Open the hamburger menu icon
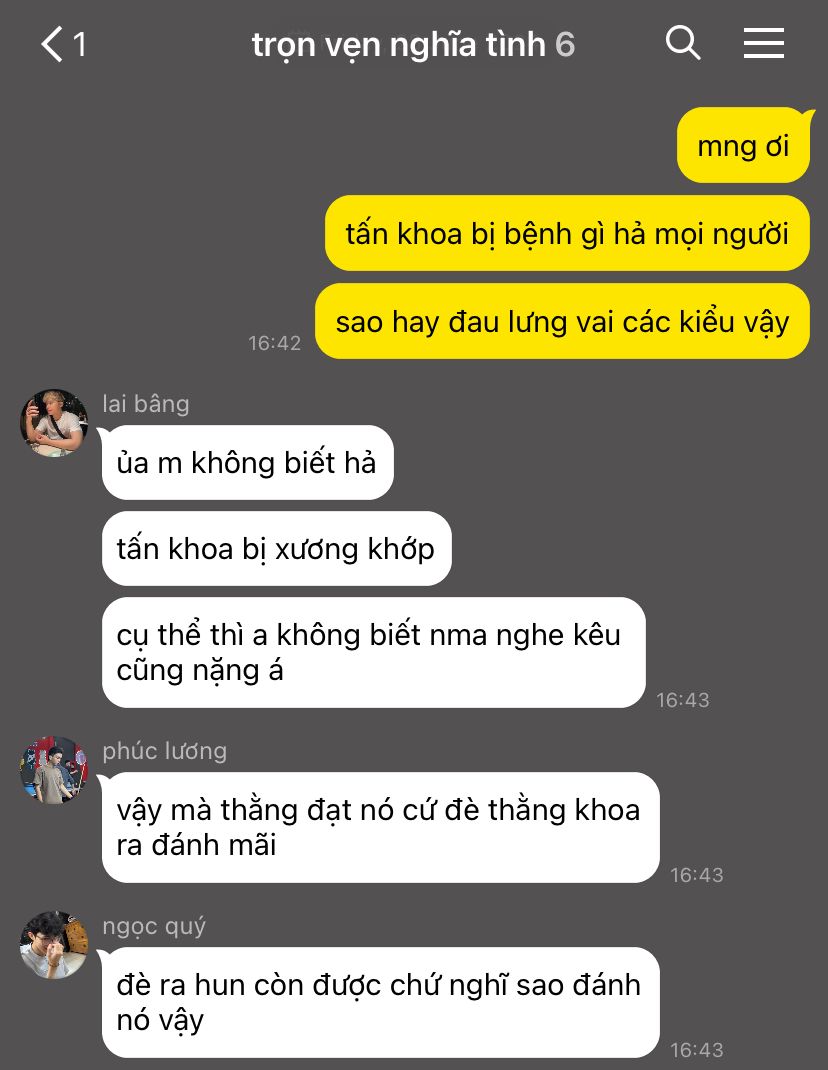 (x=764, y=44)
